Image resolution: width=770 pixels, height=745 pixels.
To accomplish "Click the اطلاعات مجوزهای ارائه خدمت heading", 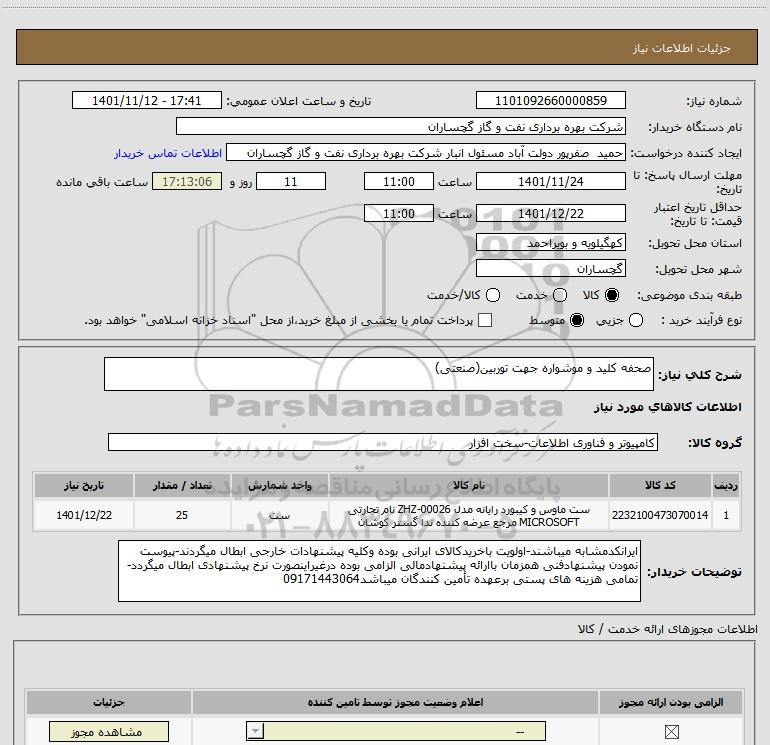I will (668, 629).
